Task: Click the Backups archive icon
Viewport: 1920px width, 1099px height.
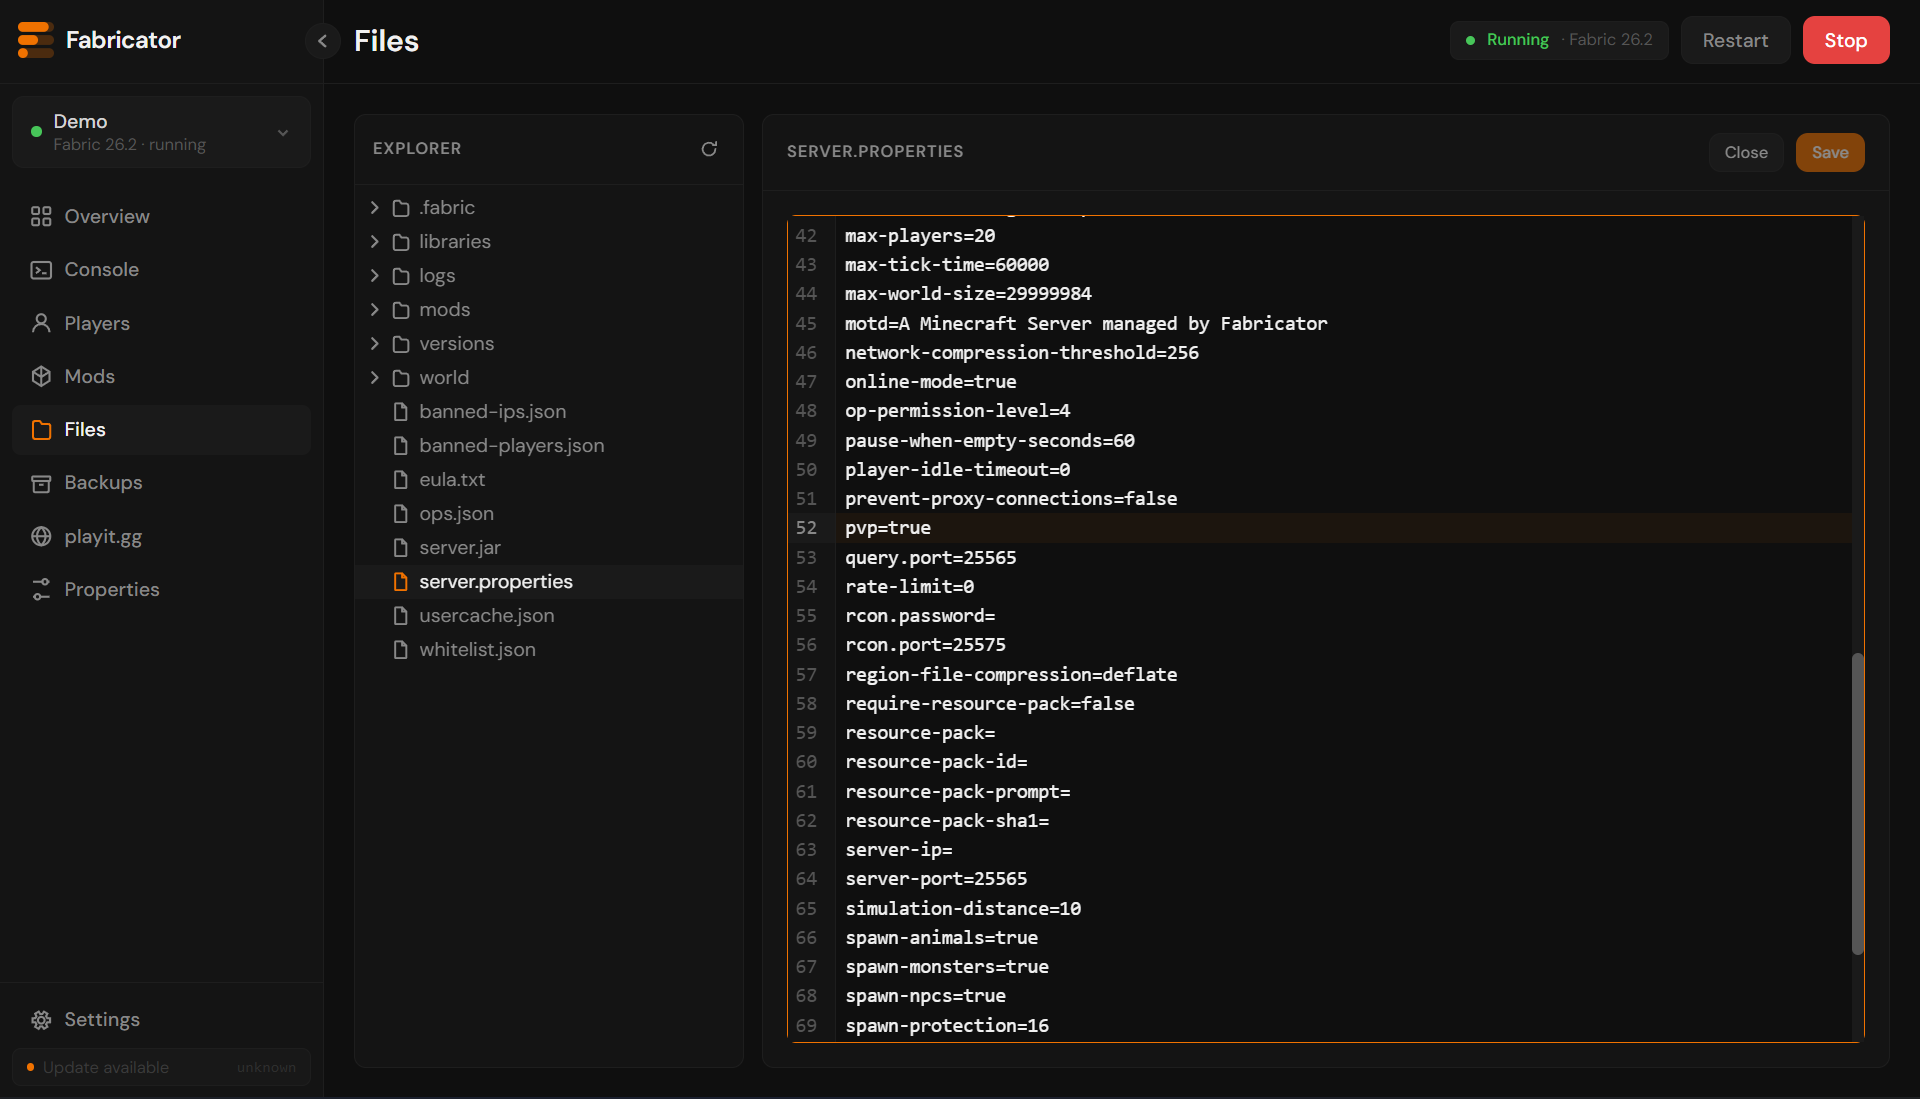Action: click(41, 483)
